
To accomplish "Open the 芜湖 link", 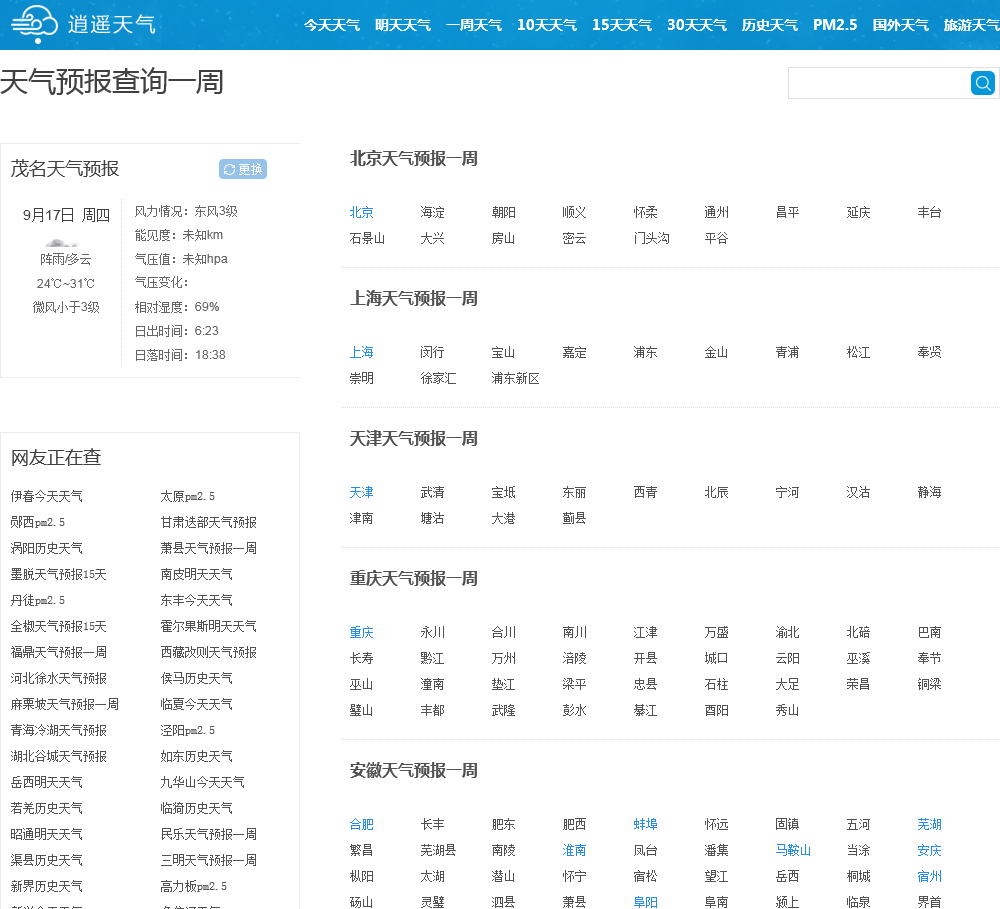I will pos(929,825).
